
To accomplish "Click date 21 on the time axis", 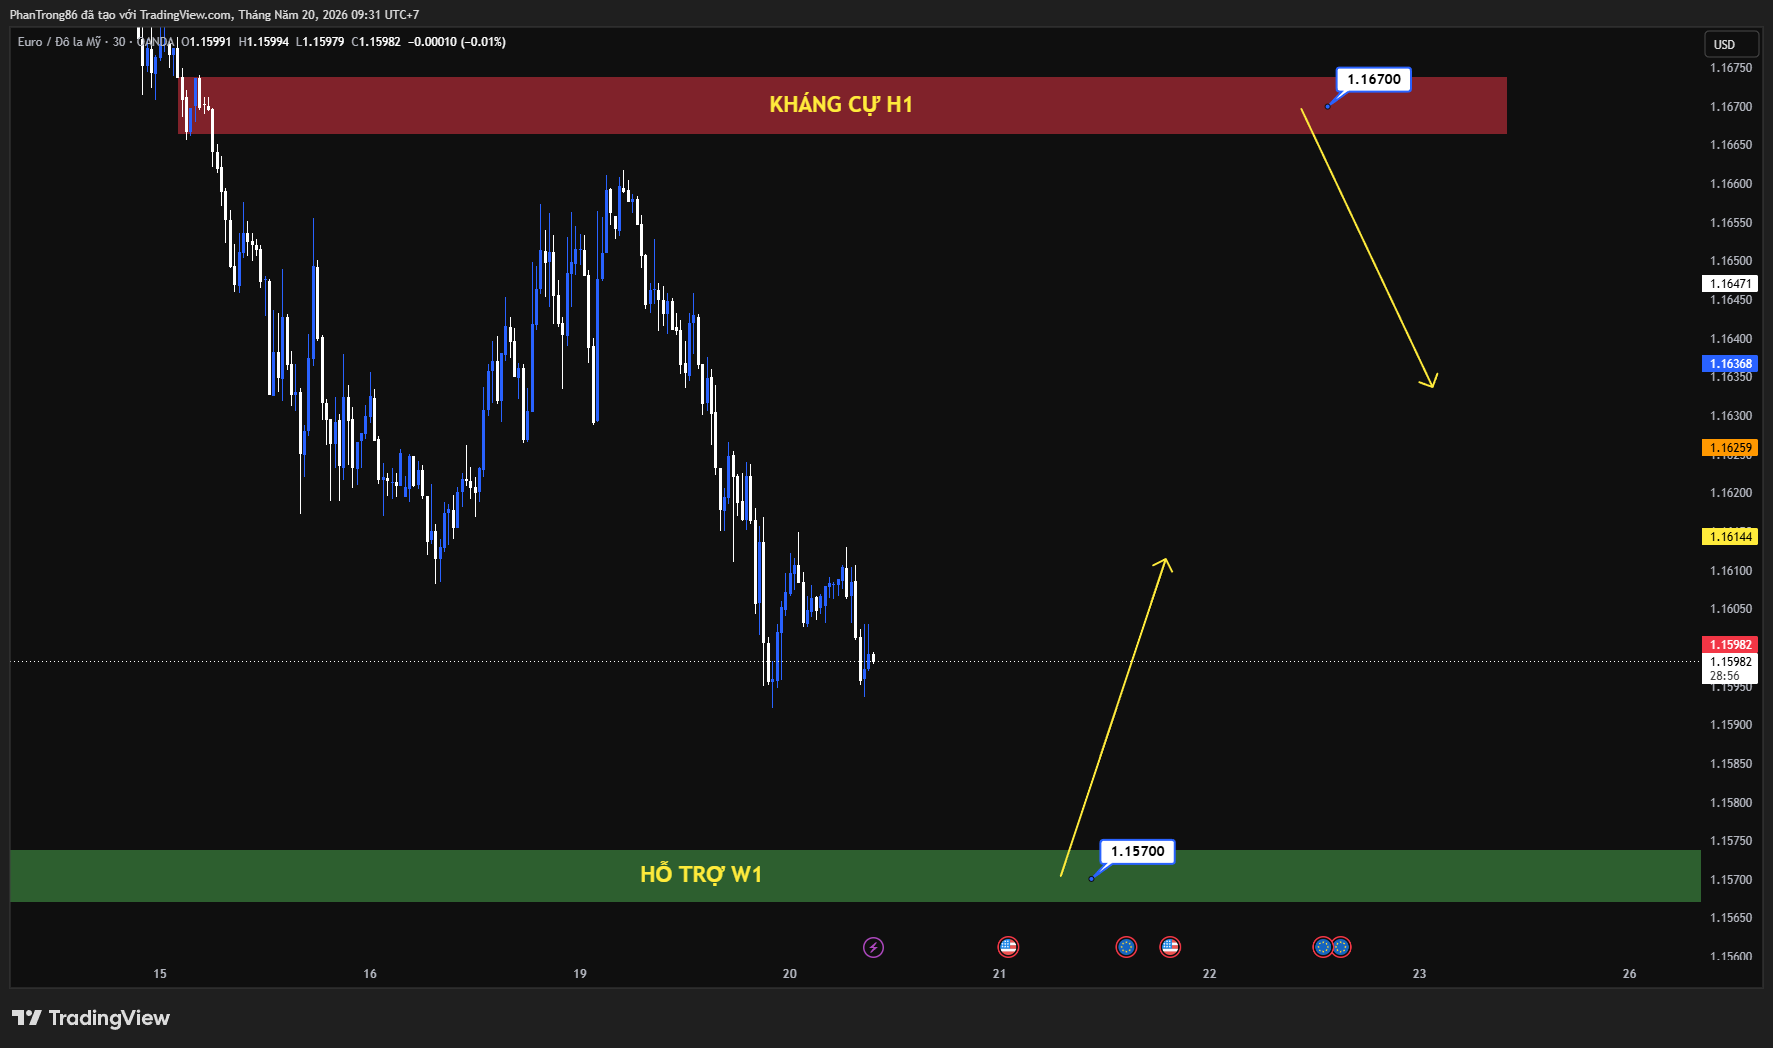I will [1000, 974].
